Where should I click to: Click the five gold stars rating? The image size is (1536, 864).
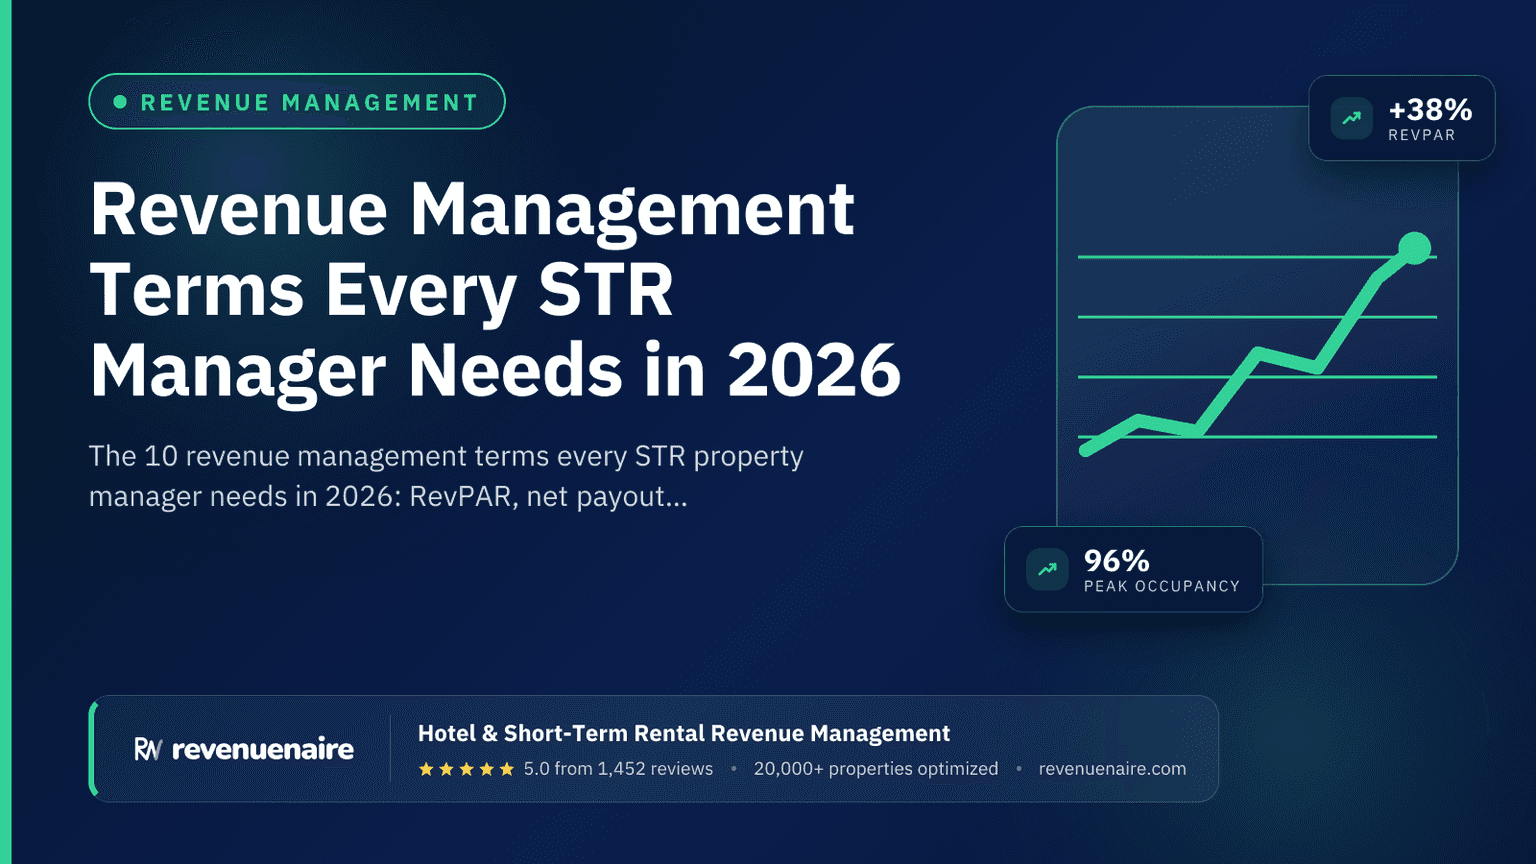[466, 769]
